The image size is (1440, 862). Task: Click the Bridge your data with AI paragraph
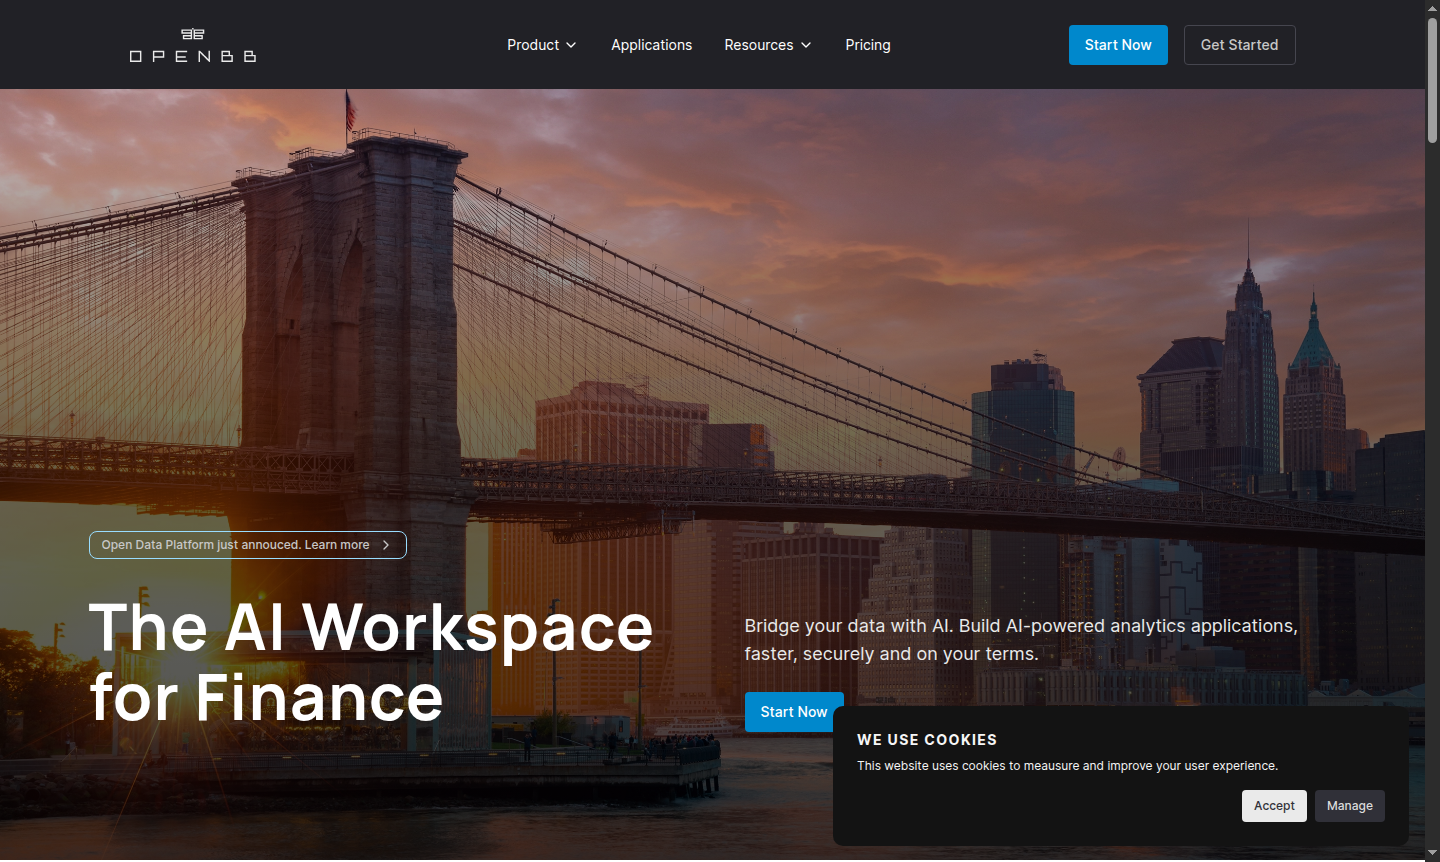(x=1020, y=639)
